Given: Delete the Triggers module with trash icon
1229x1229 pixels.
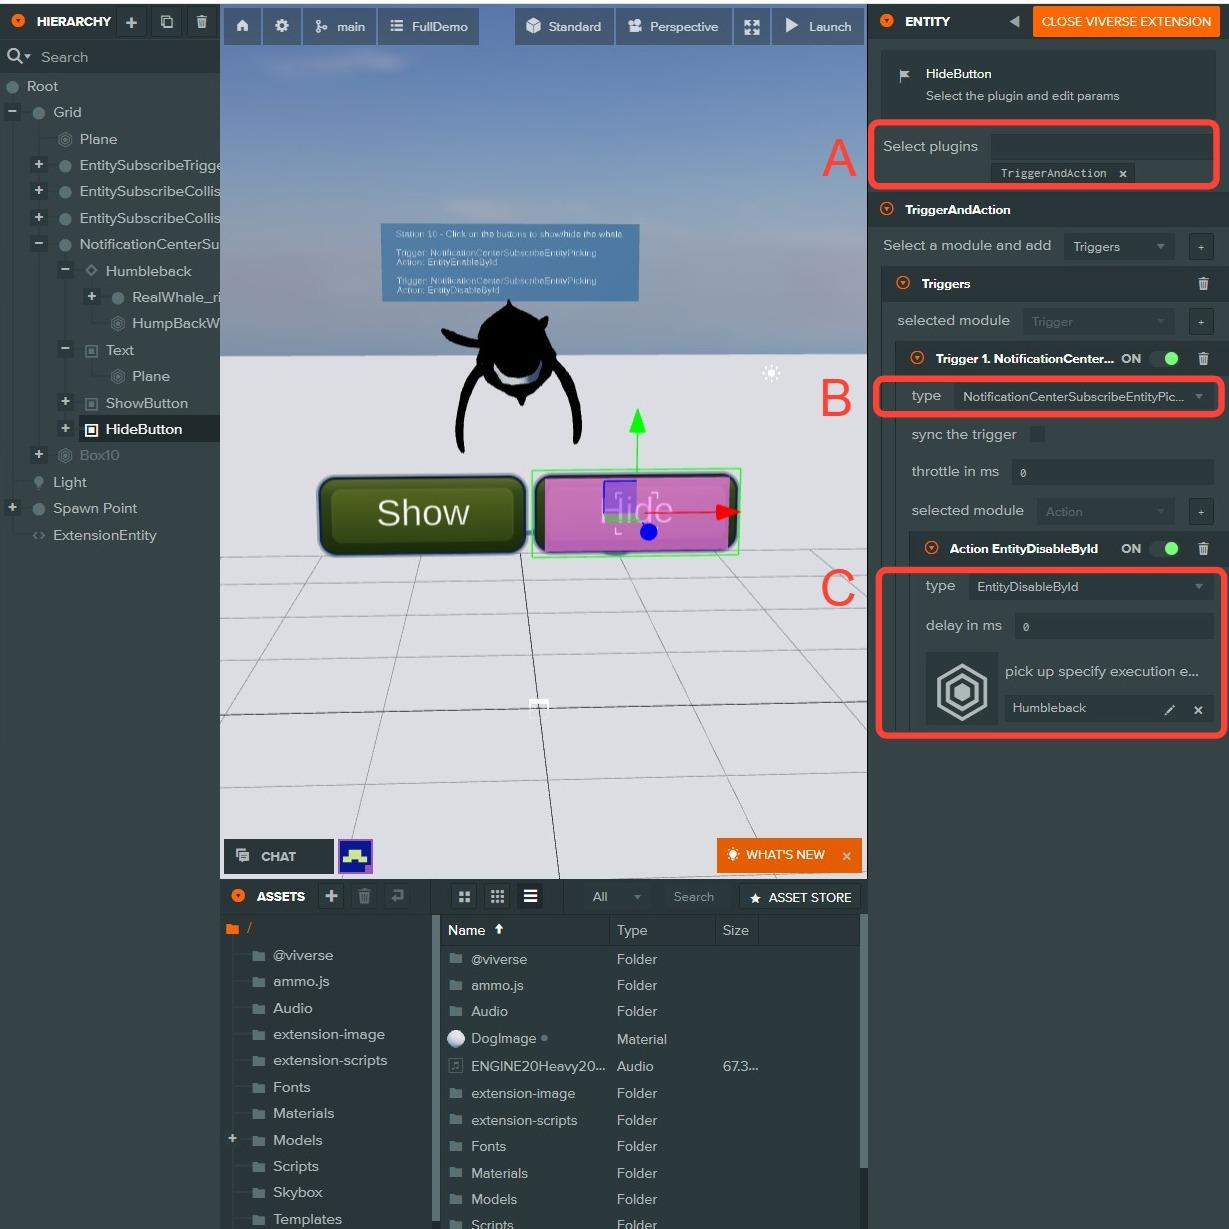Looking at the screenshot, I should coord(1203,284).
